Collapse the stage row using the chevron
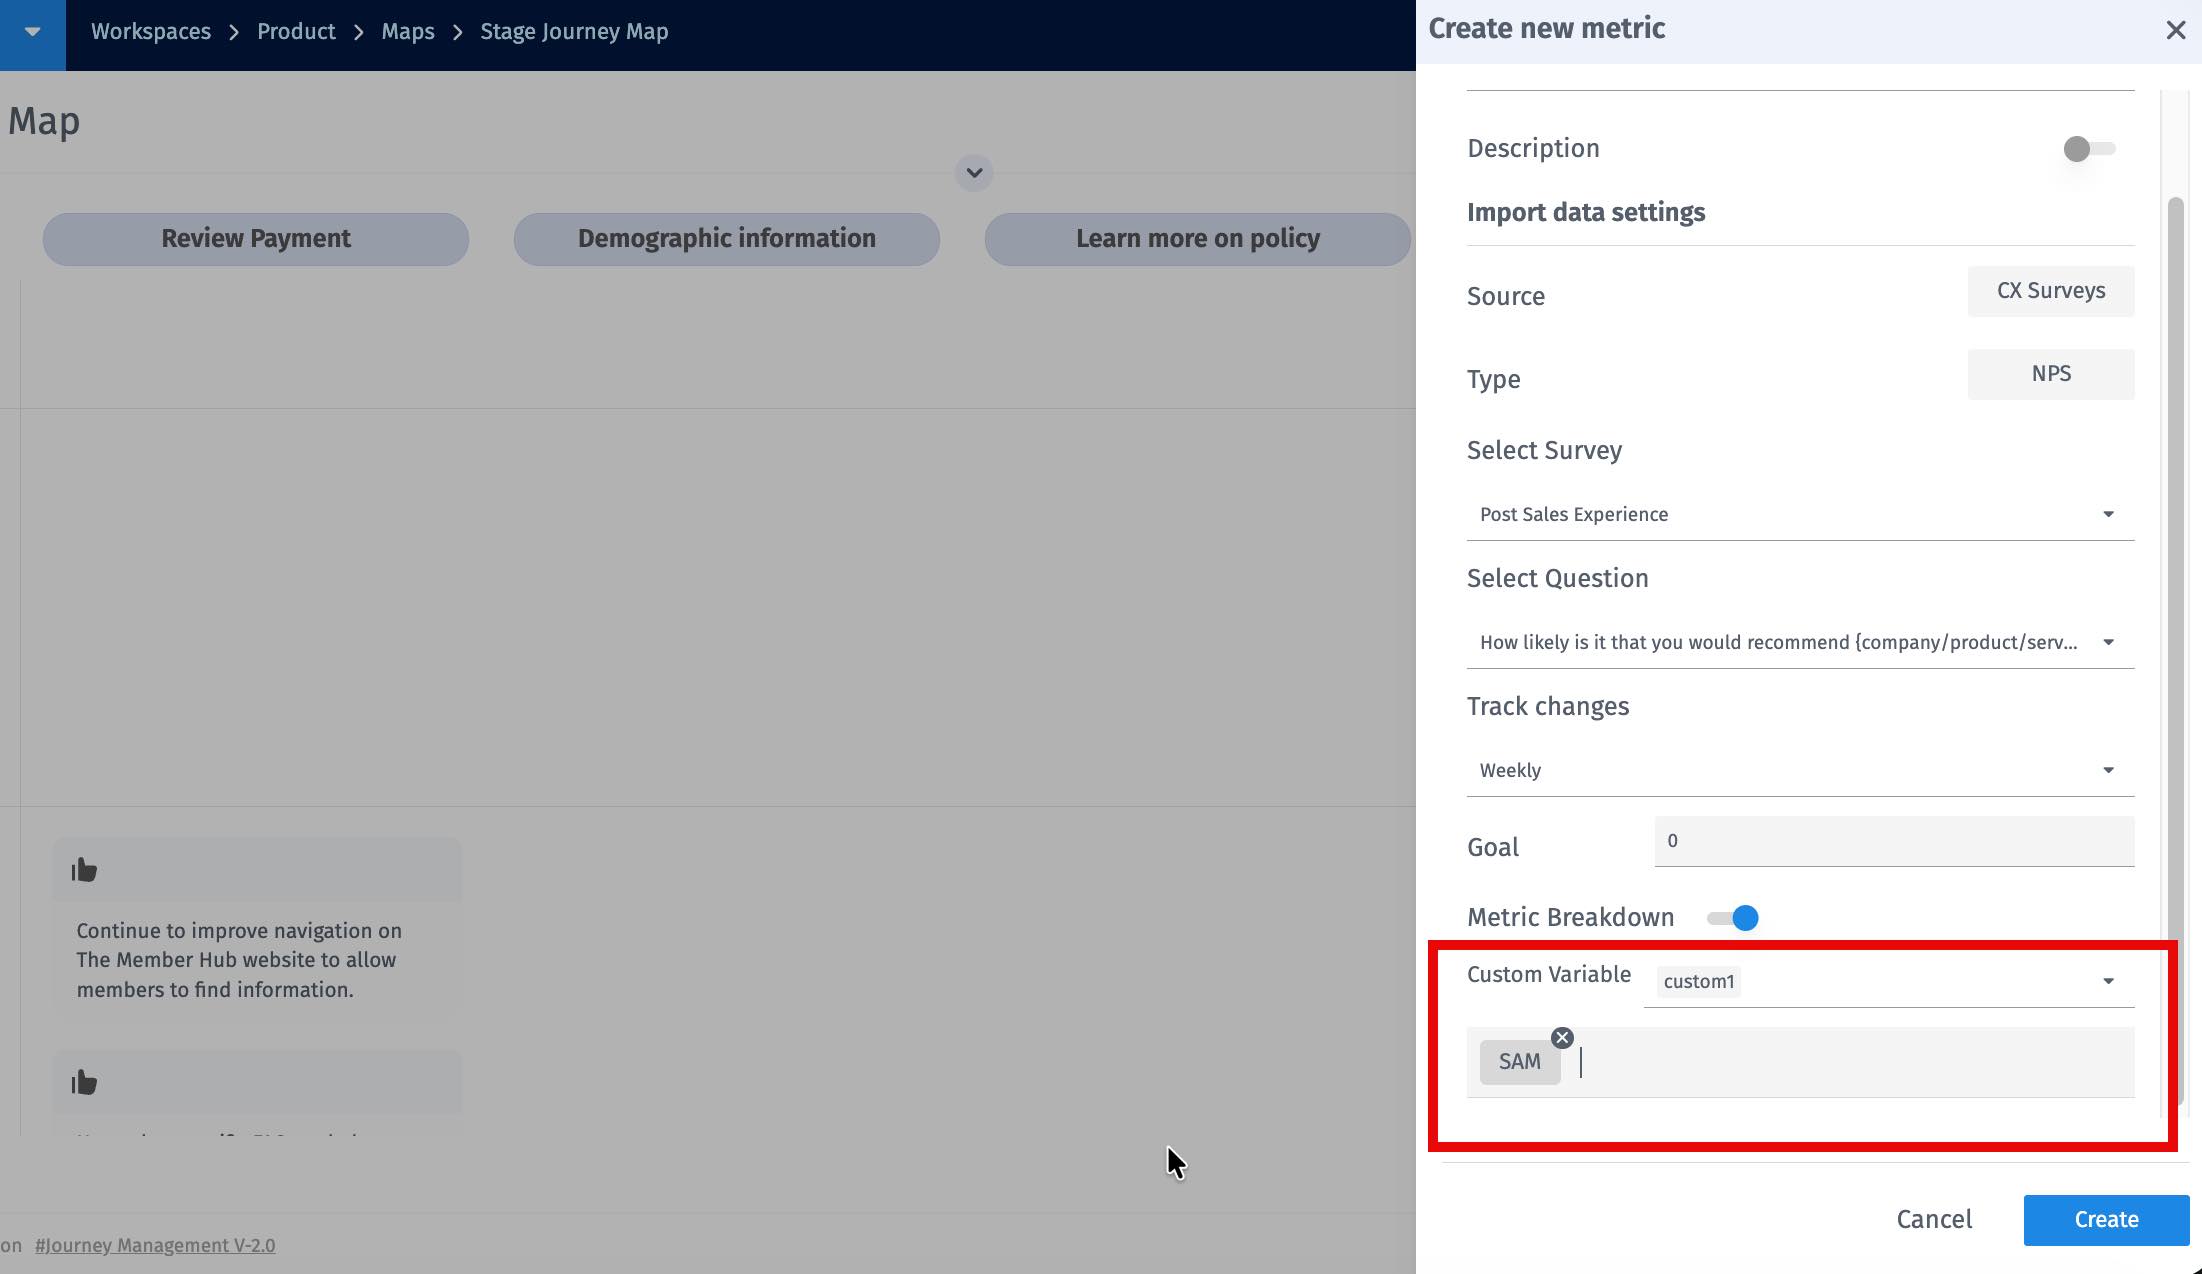The height and width of the screenshot is (1274, 2202). (973, 172)
